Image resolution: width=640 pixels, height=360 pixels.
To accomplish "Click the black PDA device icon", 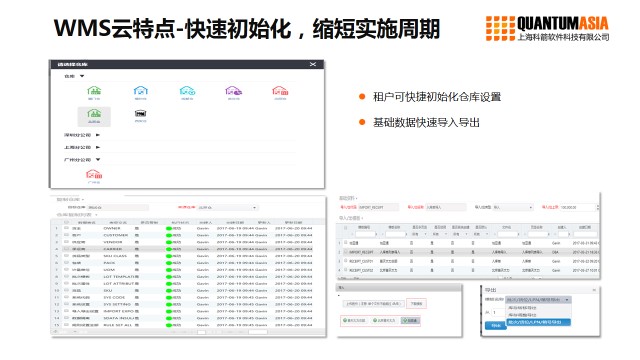I will pos(140,113).
